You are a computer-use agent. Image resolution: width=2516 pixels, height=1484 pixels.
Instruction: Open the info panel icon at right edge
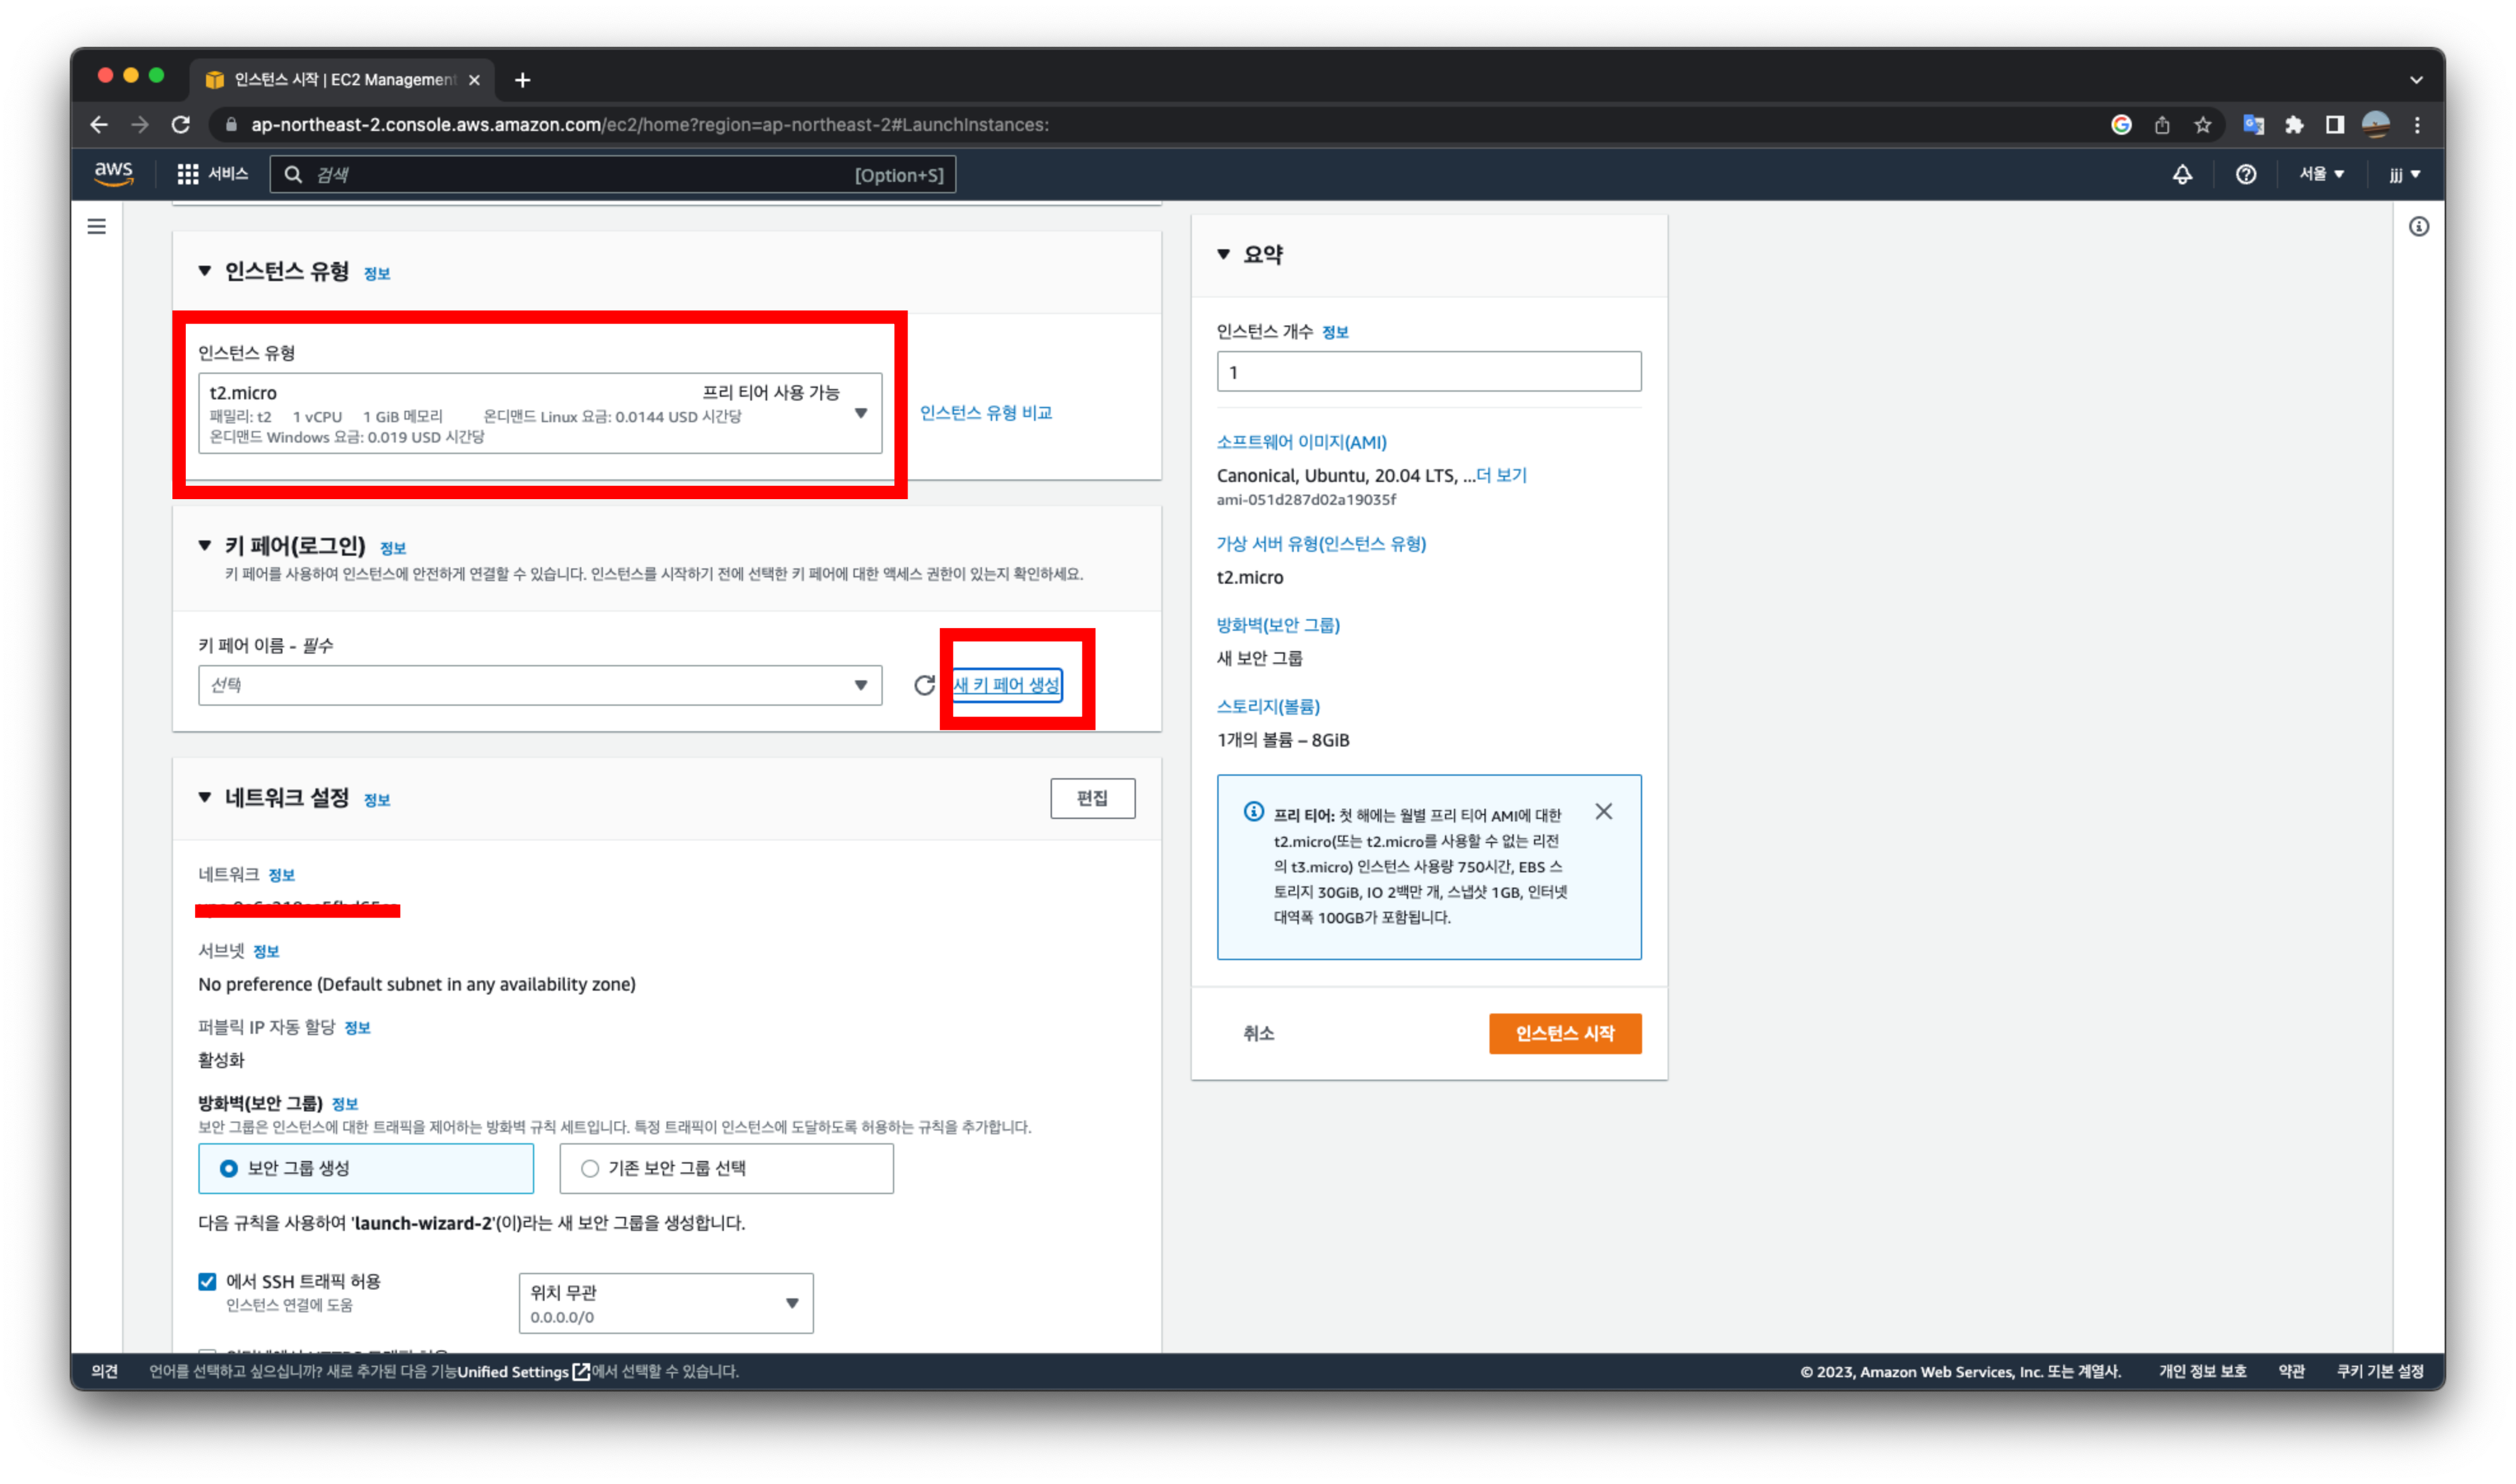pyautogui.click(x=2418, y=226)
